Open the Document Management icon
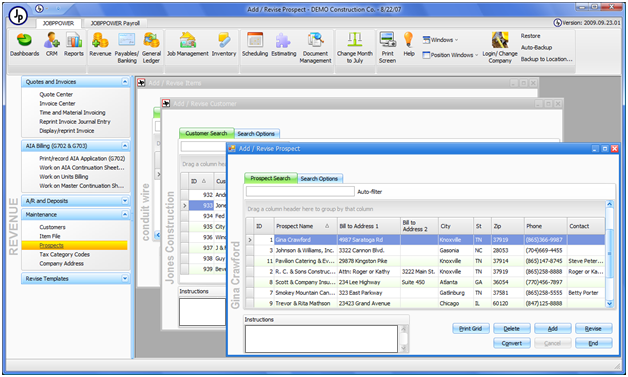Viewport: 628px width, 377px height. click(315, 48)
